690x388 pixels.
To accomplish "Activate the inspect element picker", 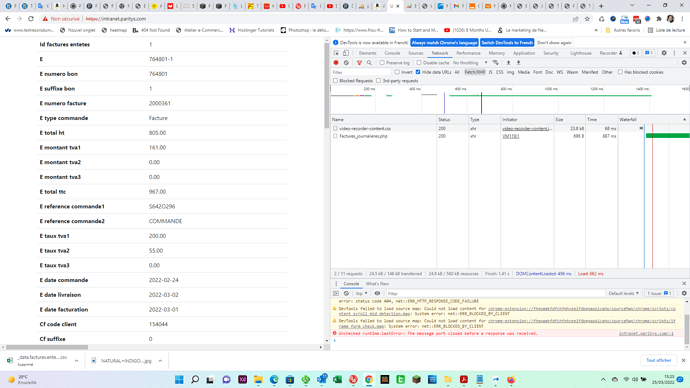I will [x=336, y=53].
